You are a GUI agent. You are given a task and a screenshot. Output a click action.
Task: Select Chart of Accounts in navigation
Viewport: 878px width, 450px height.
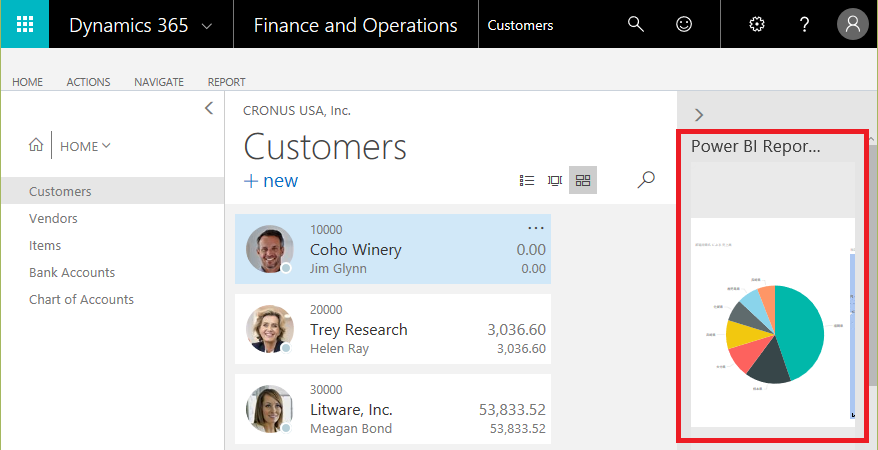click(x=81, y=299)
